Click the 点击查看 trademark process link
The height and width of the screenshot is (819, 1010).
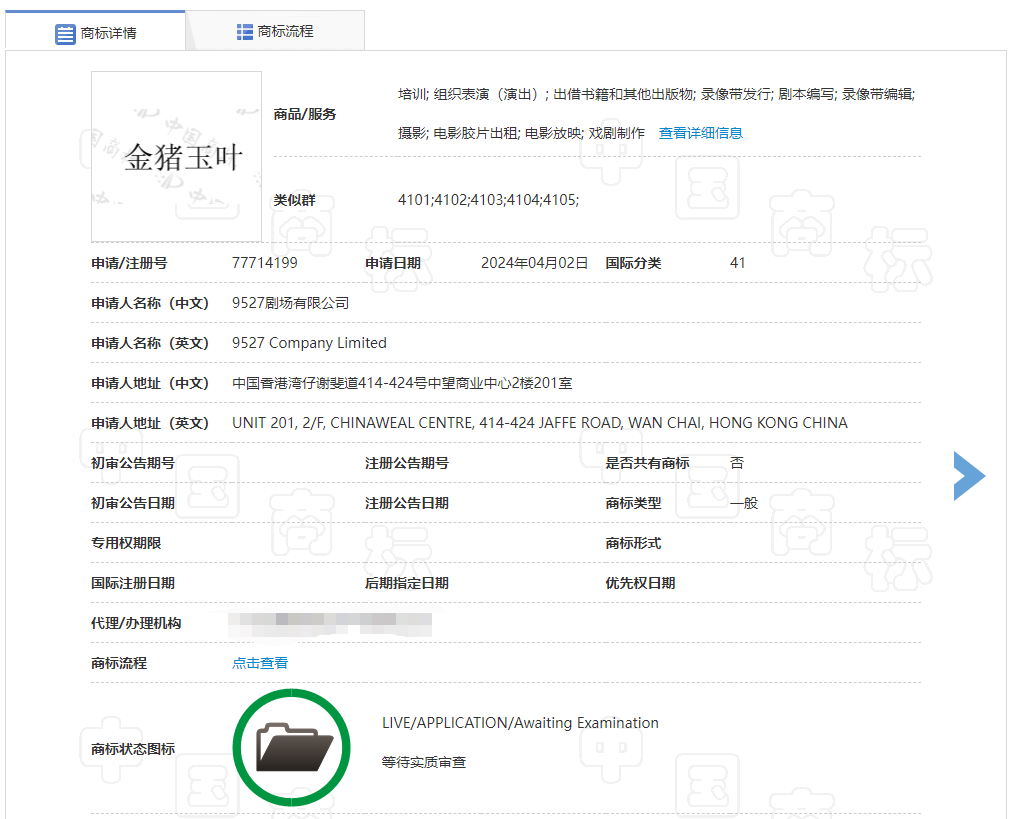(260, 662)
